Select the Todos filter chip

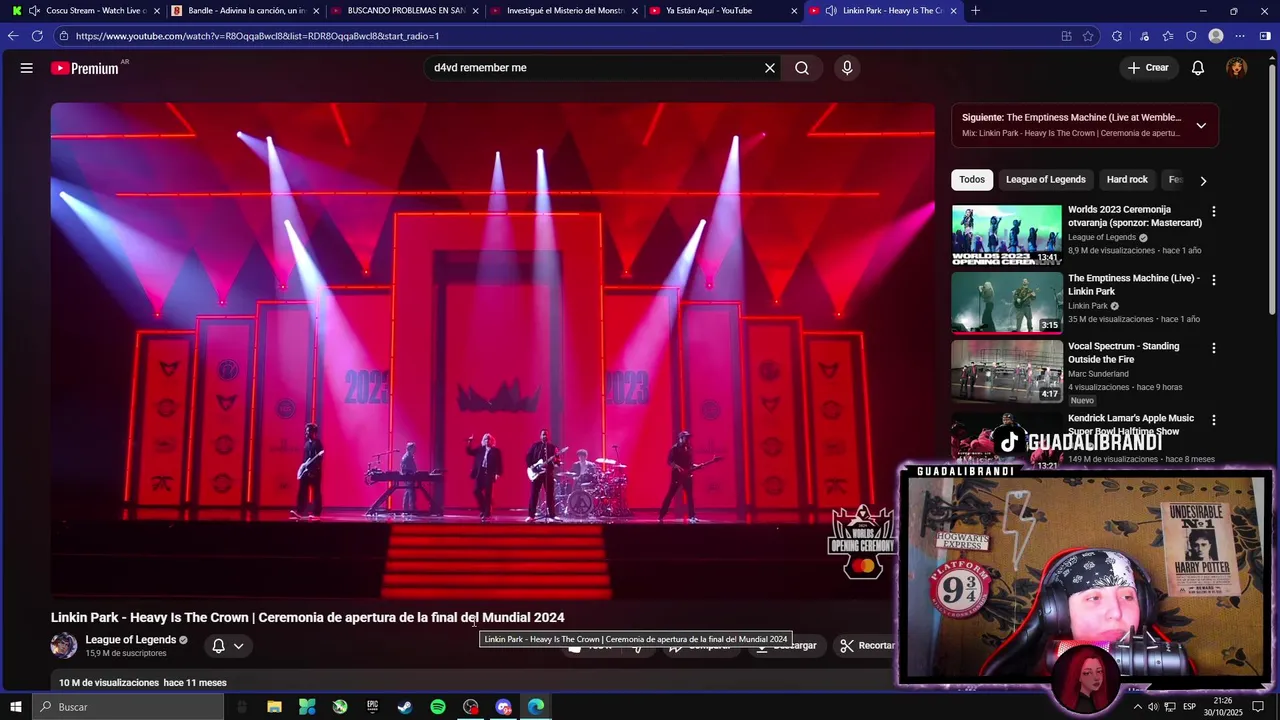coord(972,180)
